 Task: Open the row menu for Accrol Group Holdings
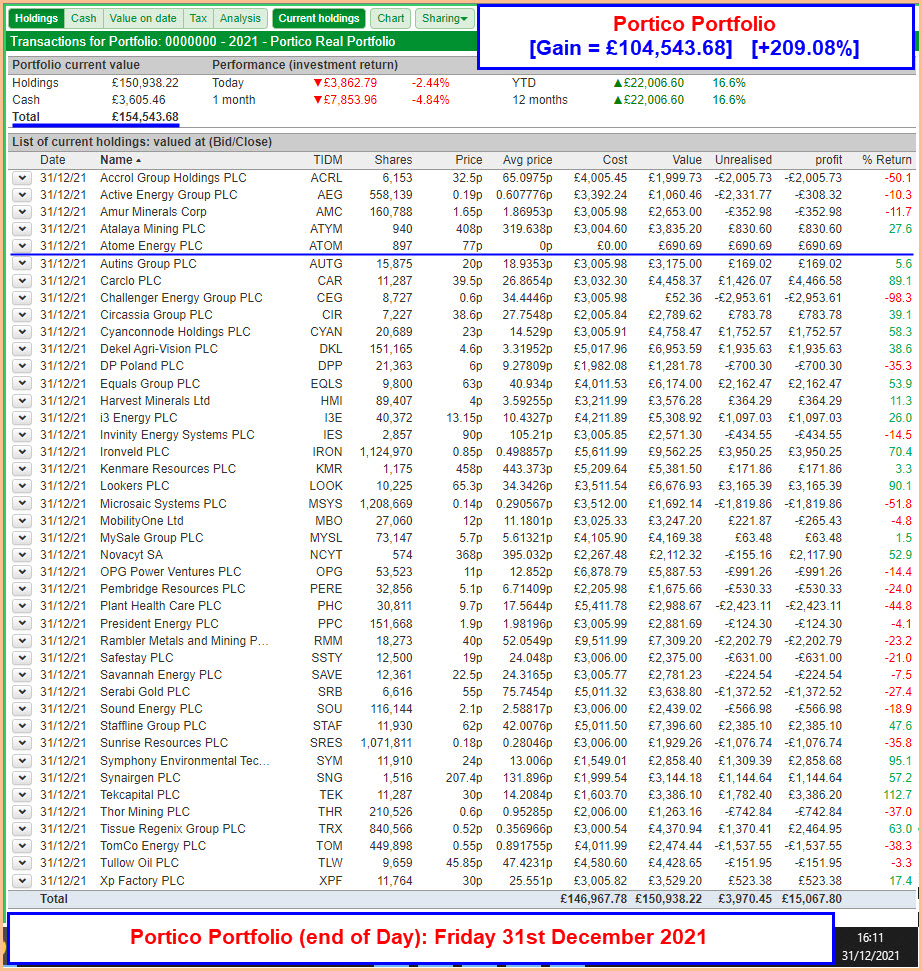(21, 178)
